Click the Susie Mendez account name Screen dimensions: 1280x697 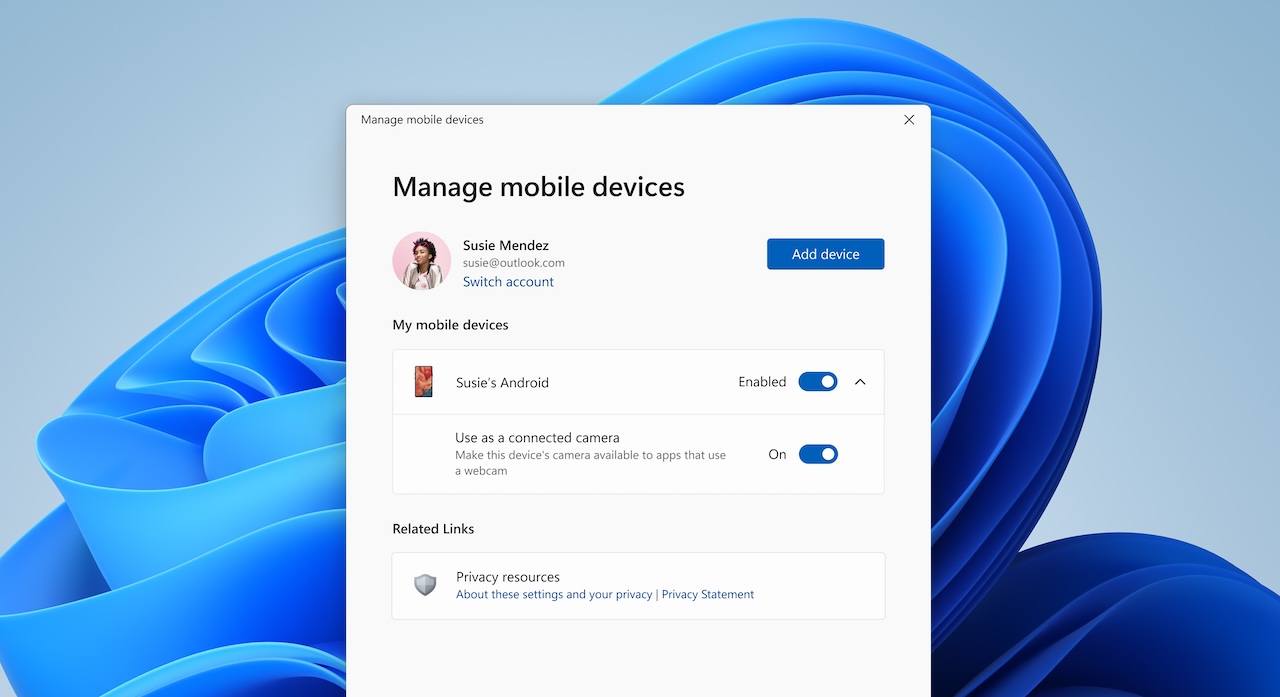pos(506,245)
